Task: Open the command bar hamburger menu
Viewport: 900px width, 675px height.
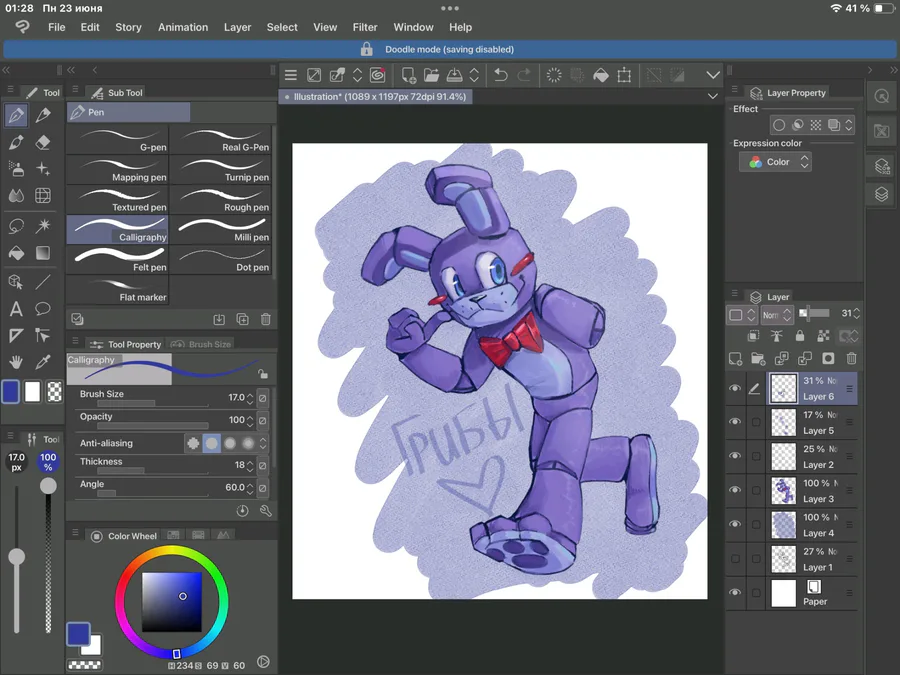Action: pyautogui.click(x=291, y=75)
